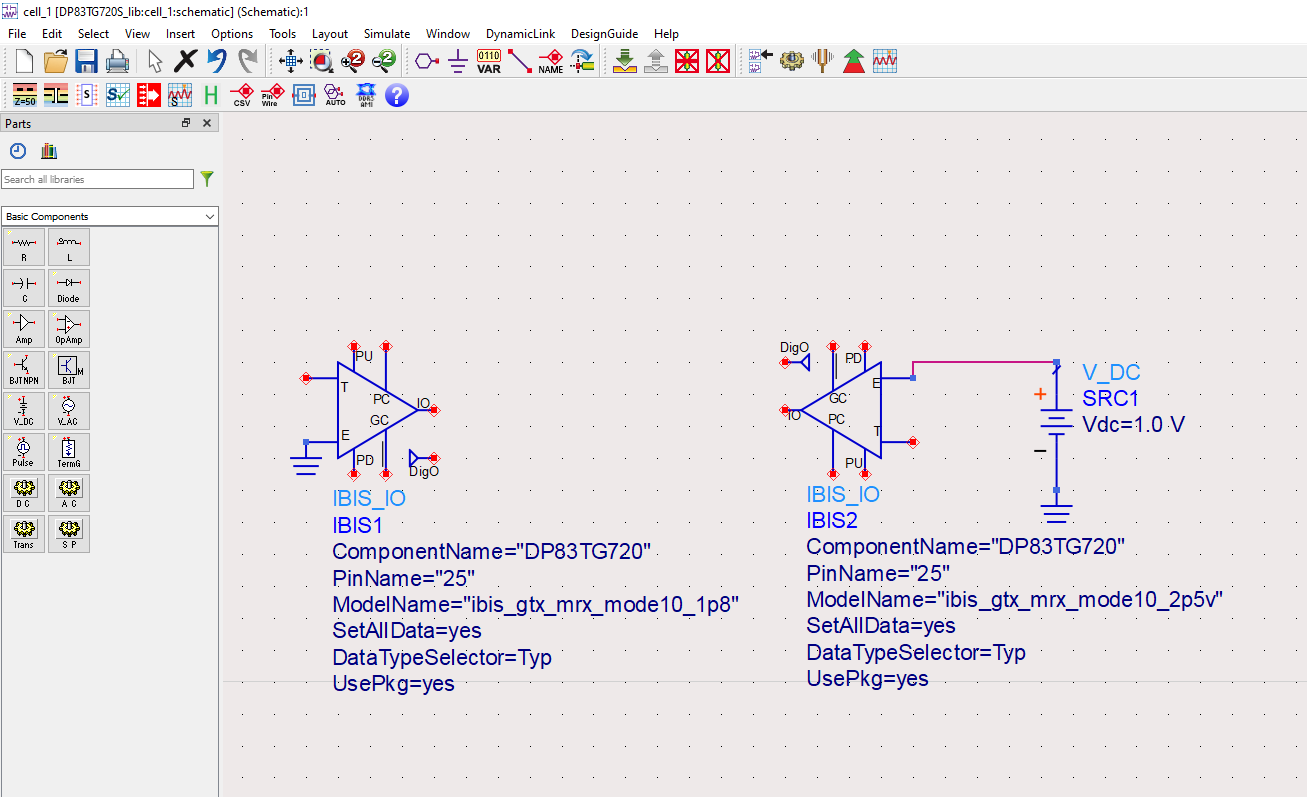Click the Zoom to area icon

[x=322, y=61]
